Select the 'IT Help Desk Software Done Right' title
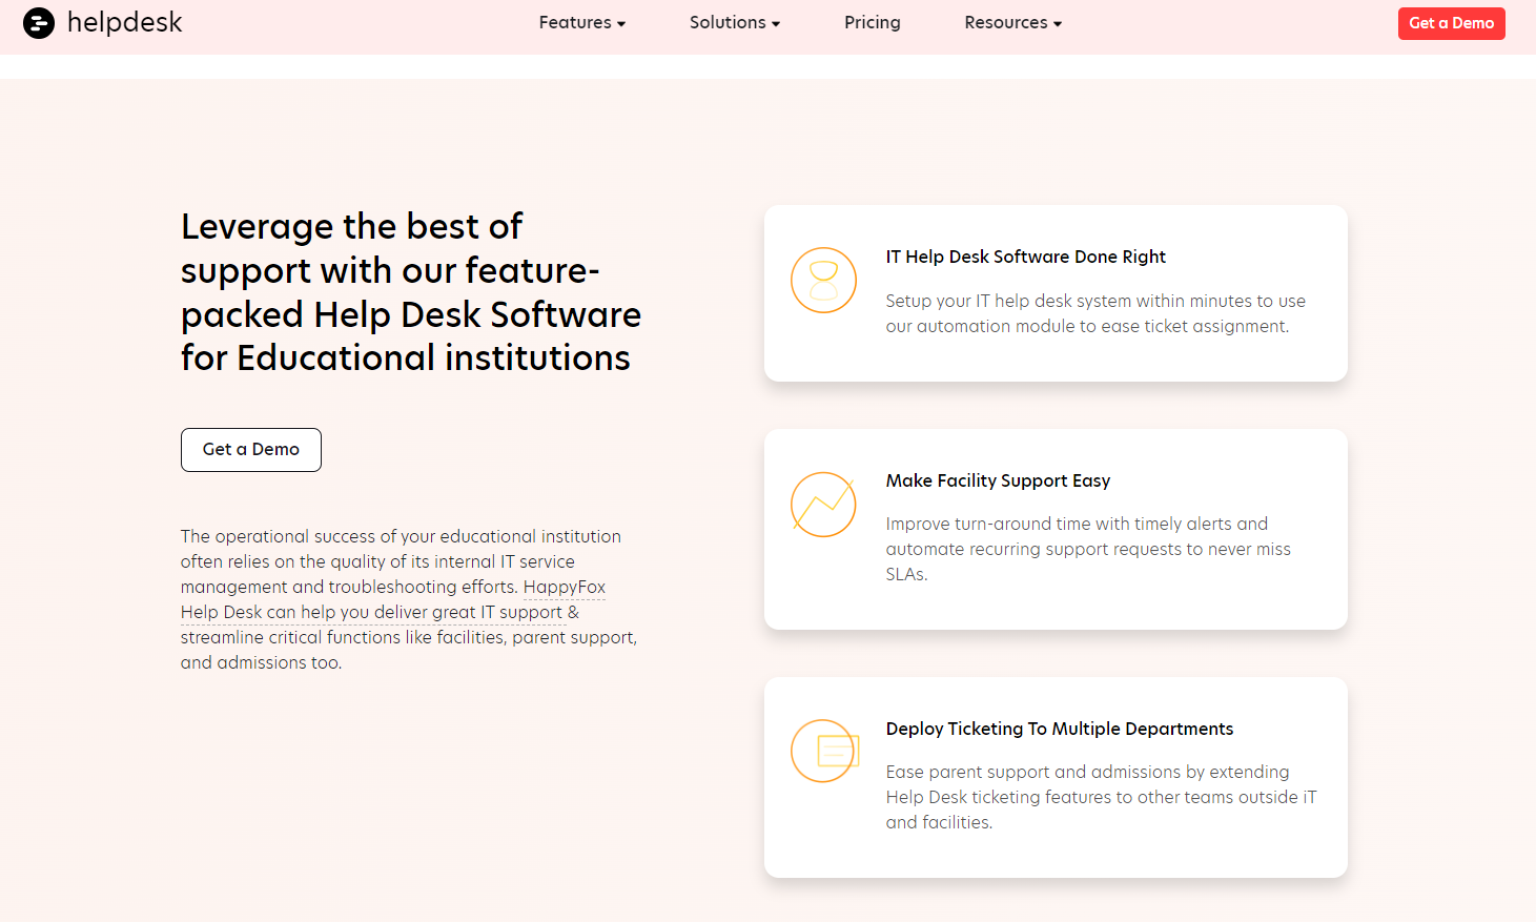This screenshot has height=922, width=1536. tap(1025, 257)
